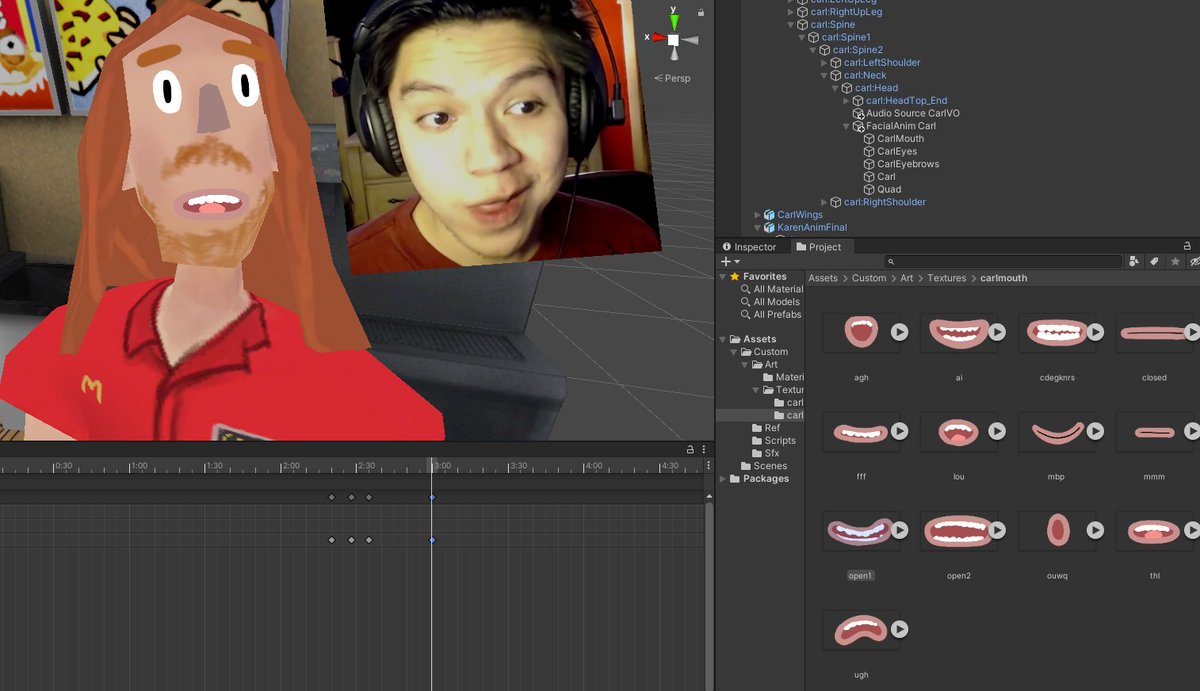Expand the carl:RightShoulder node
The image size is (1200, 691).
point(824,202)
